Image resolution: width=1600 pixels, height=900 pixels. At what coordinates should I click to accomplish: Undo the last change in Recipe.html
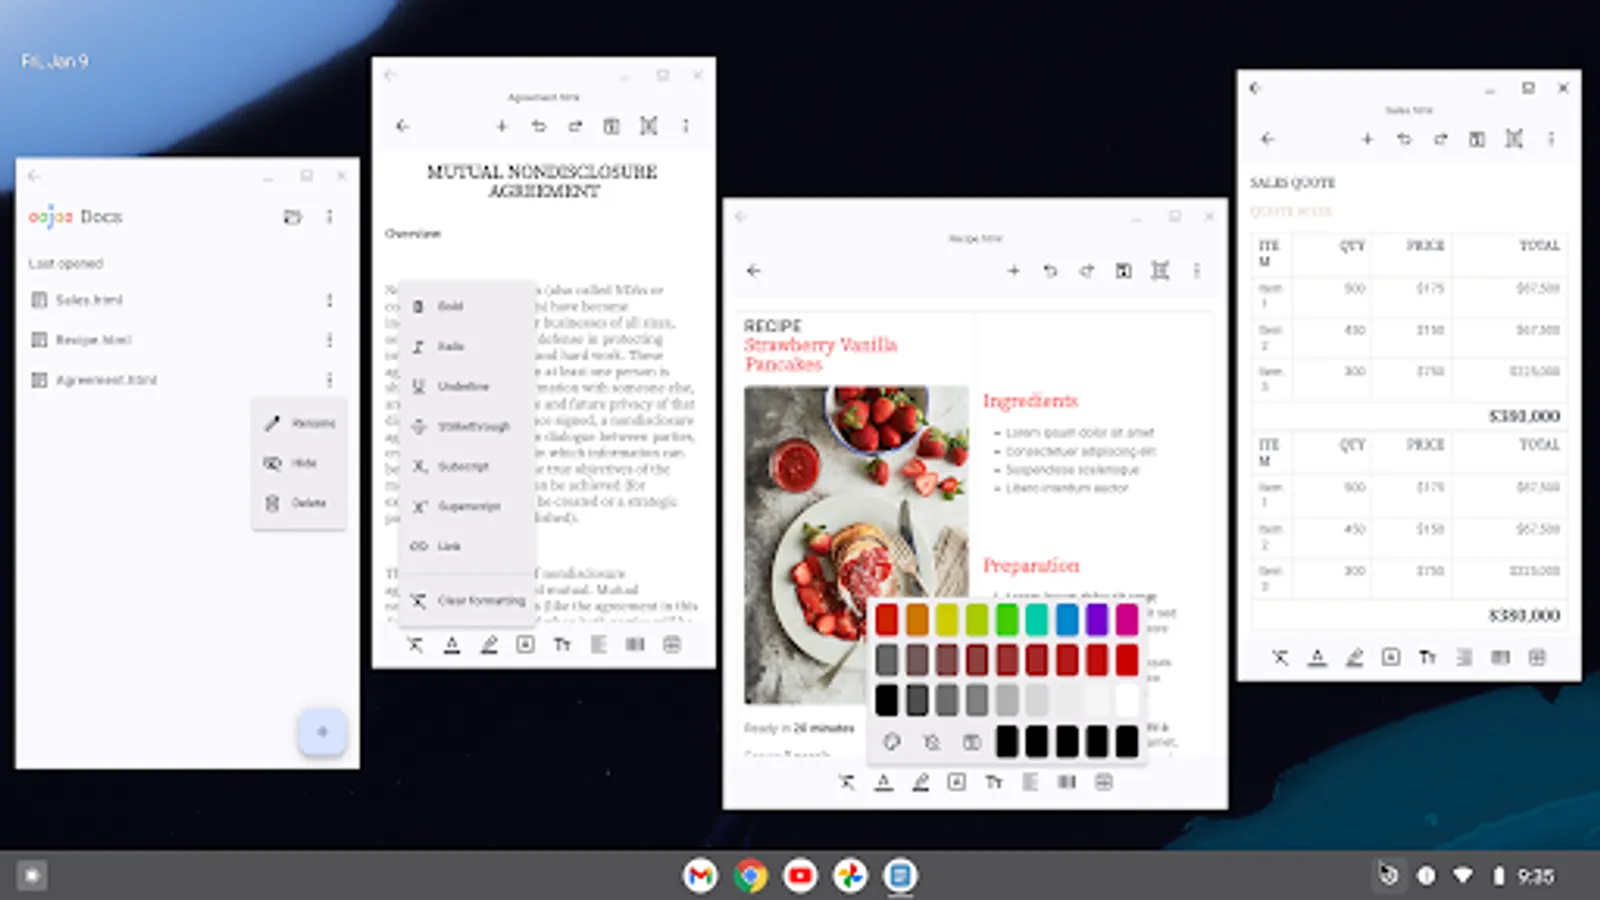1050,270
